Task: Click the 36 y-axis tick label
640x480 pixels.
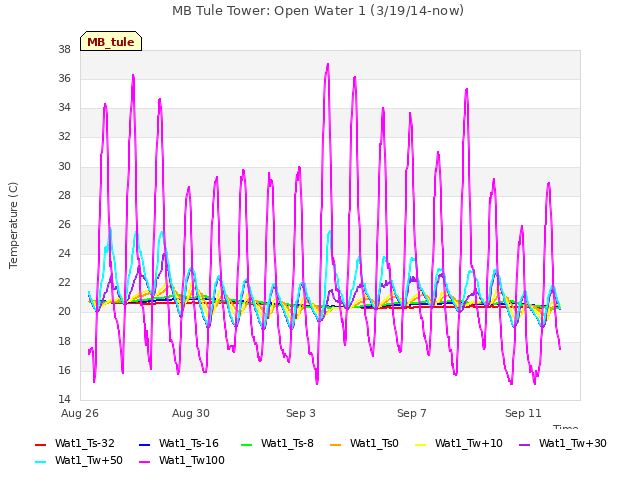Action: click(64, 79)
